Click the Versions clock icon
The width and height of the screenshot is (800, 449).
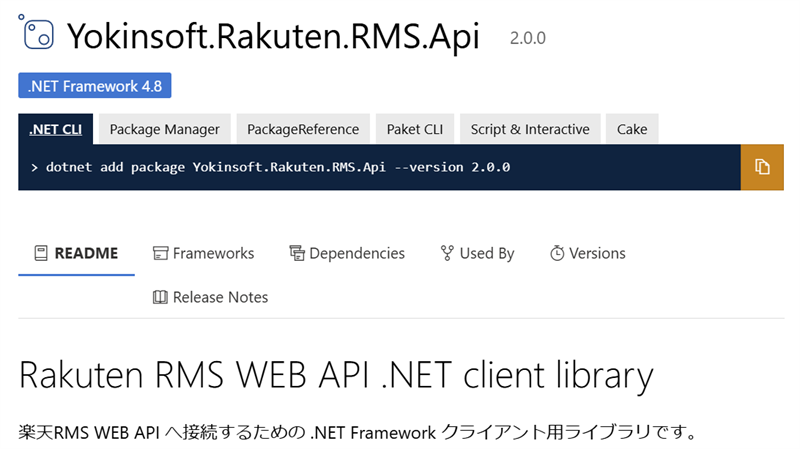[x=557, y=253]
